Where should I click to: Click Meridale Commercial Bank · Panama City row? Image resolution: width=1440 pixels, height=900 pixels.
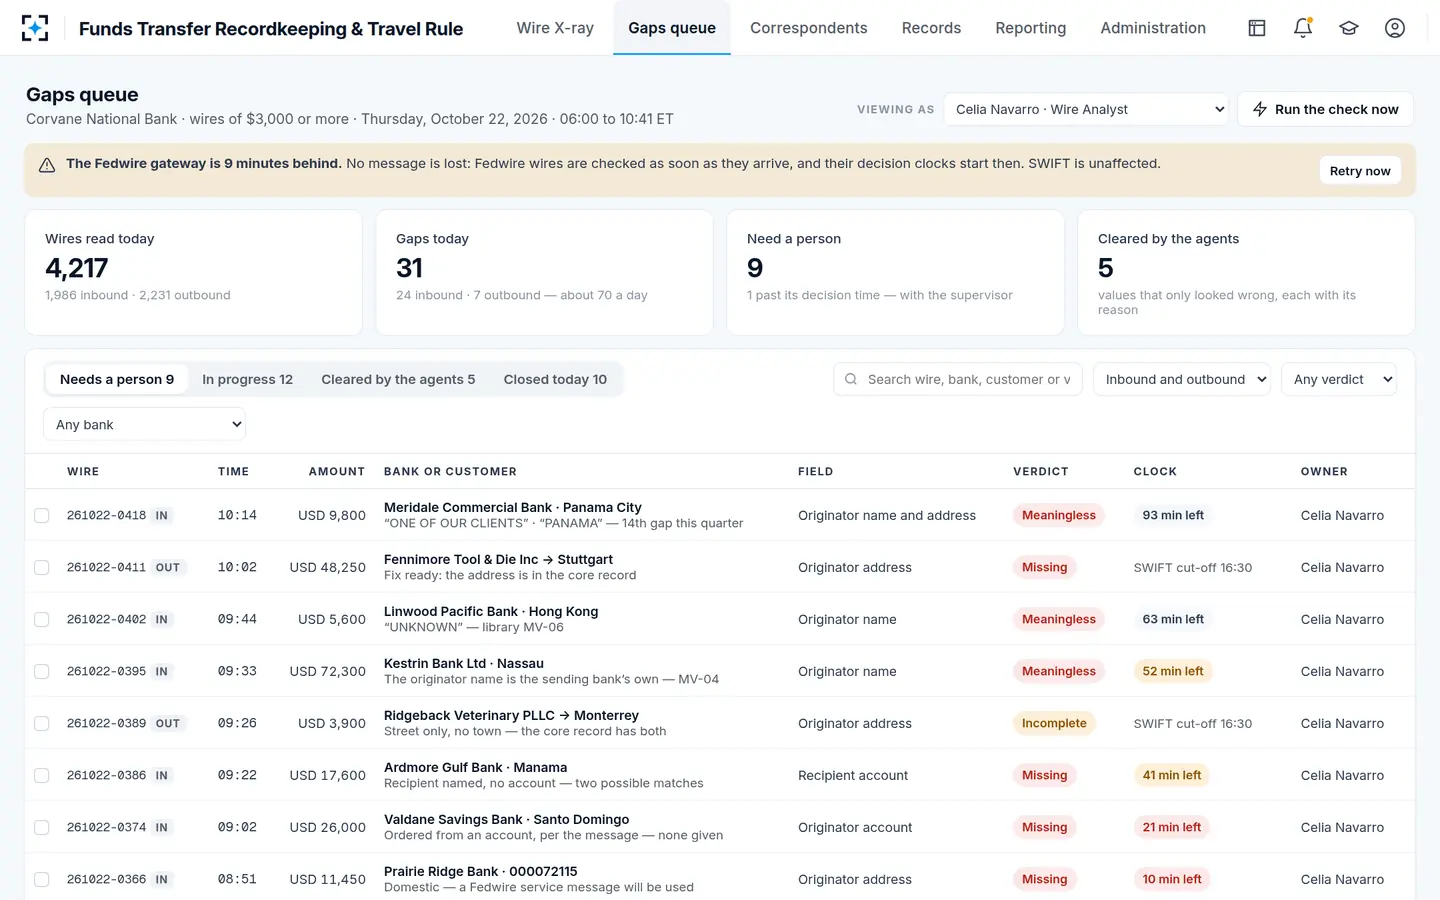pyautogui.click(x=720, y=515)
